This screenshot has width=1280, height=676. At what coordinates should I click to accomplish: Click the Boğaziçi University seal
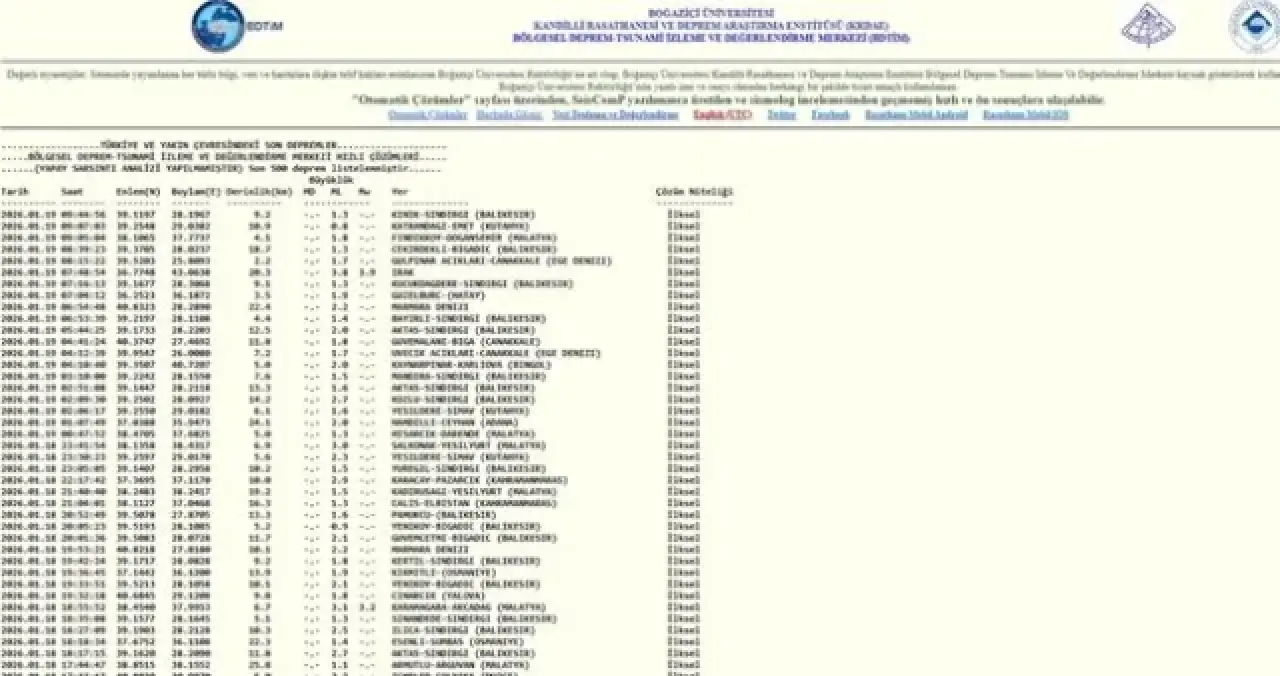tap(1254, 26)
